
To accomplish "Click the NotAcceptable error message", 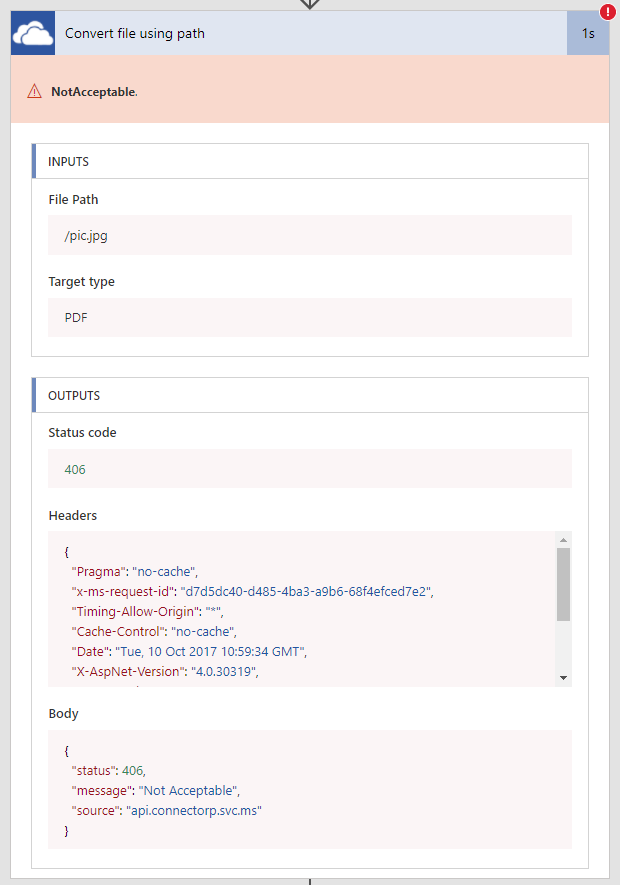I will pos(94,92).
